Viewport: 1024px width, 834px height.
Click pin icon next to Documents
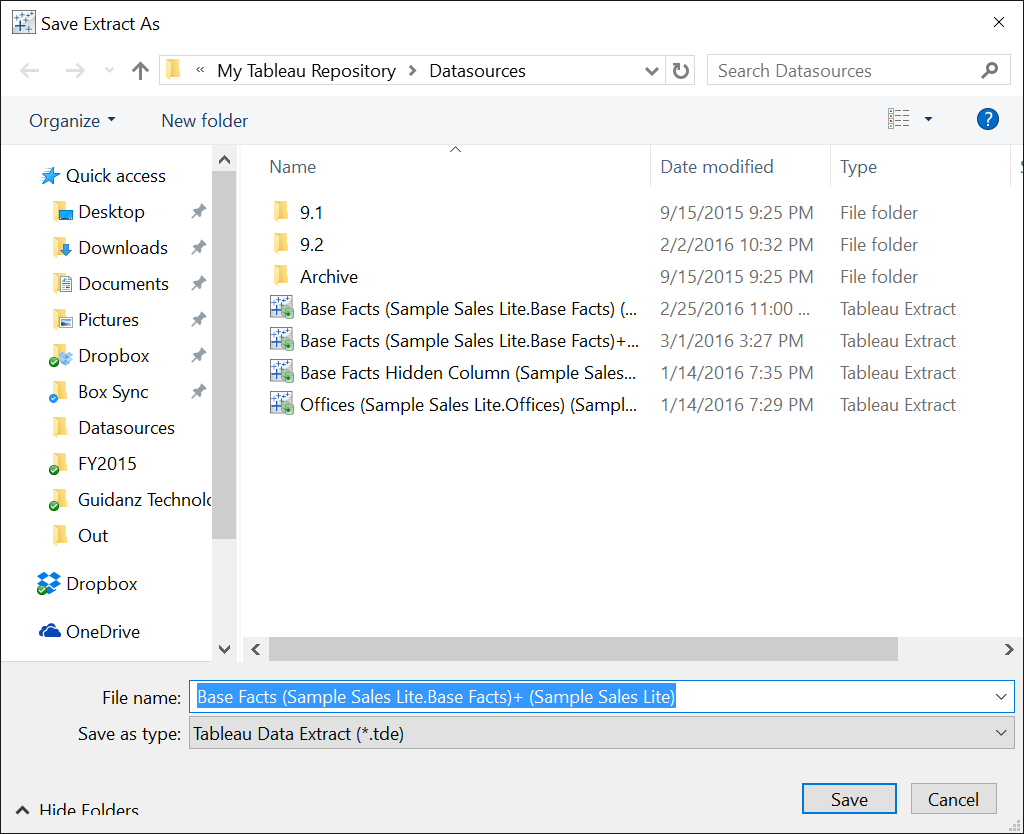tap(198, 283)
